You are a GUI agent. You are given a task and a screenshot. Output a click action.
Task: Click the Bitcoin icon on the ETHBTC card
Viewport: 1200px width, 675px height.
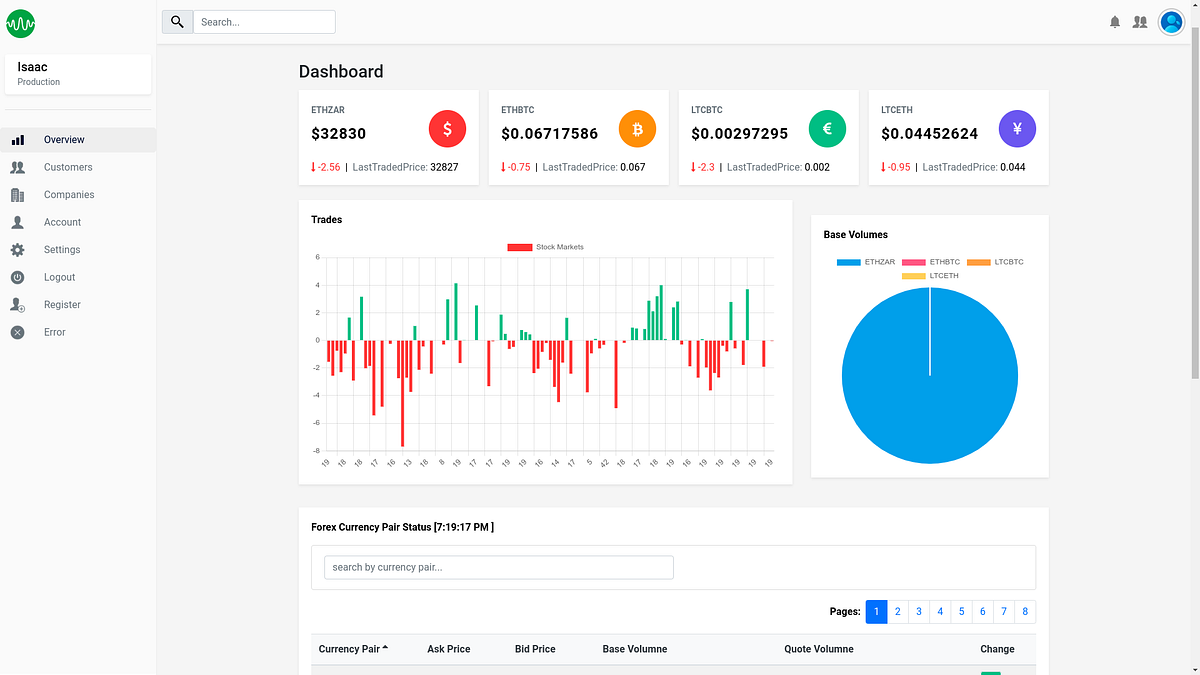637,128
